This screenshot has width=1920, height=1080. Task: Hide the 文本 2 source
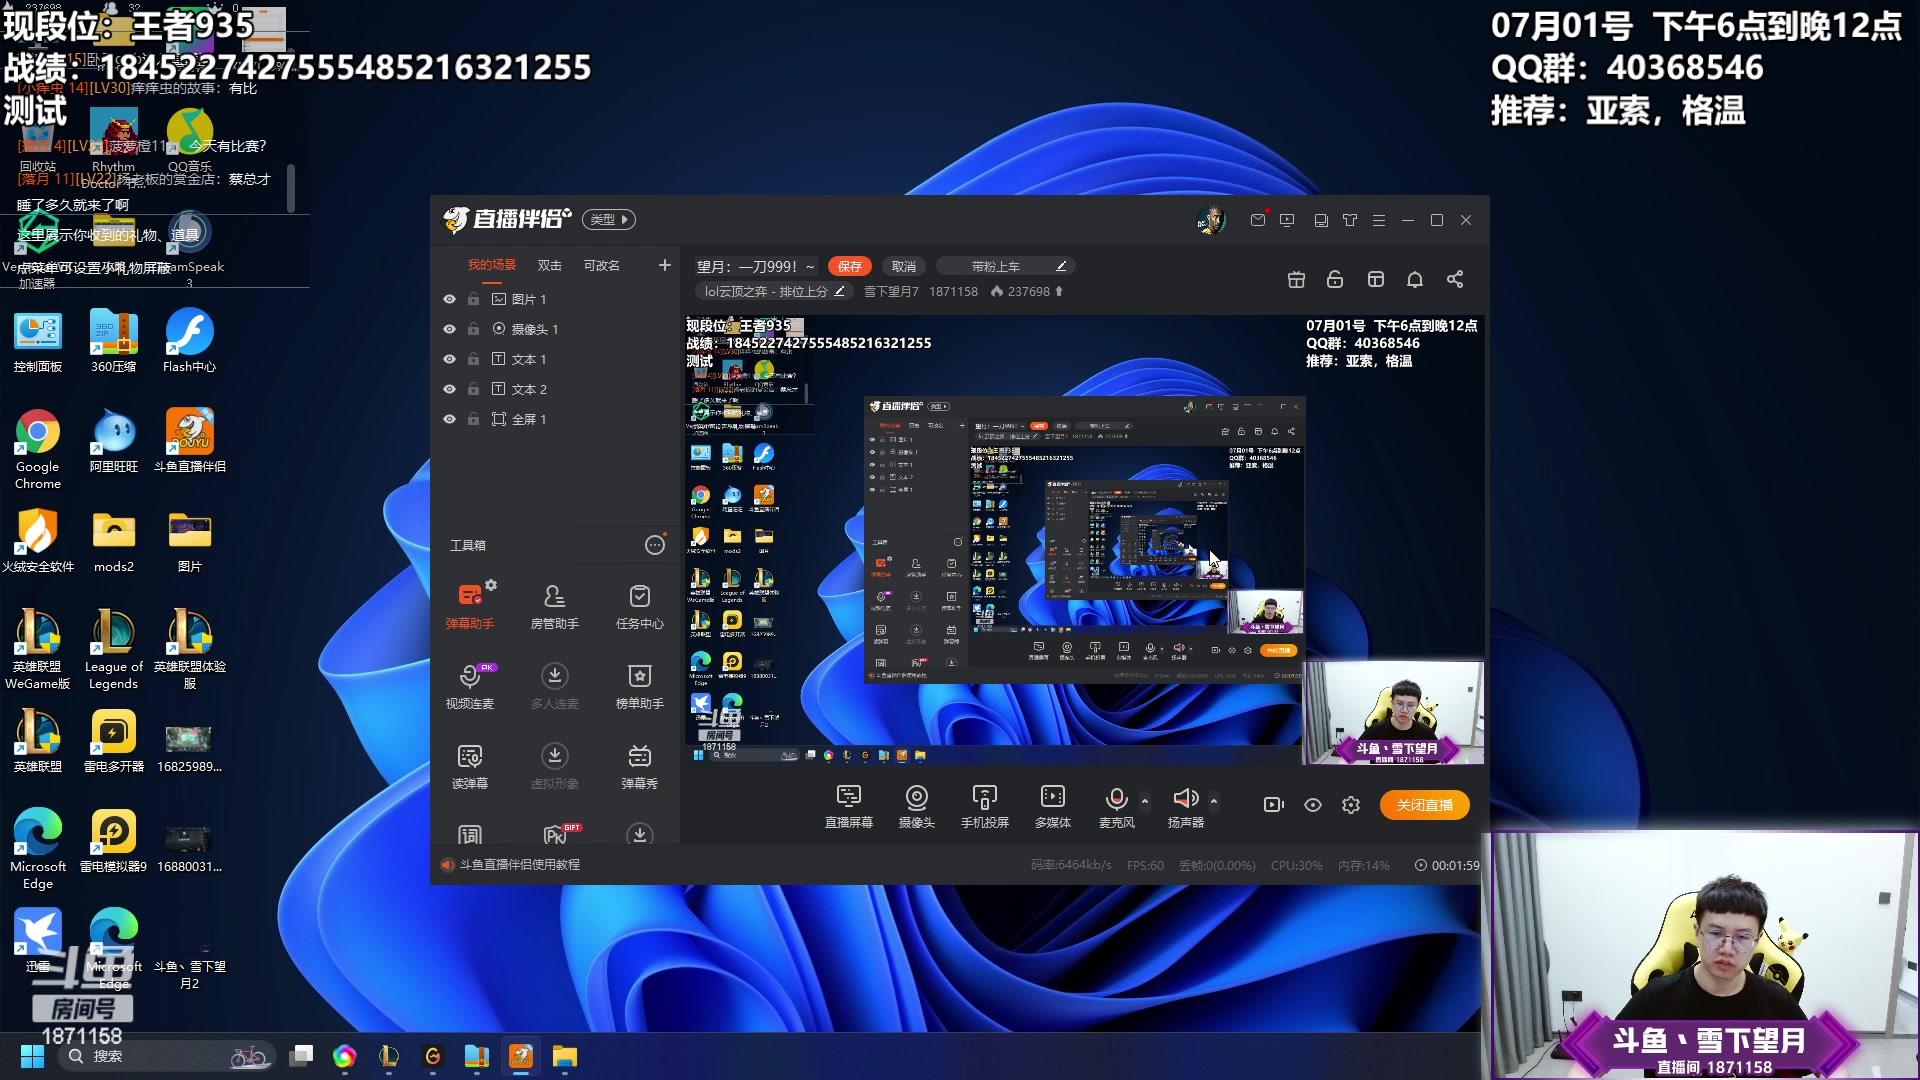(449, 389)
